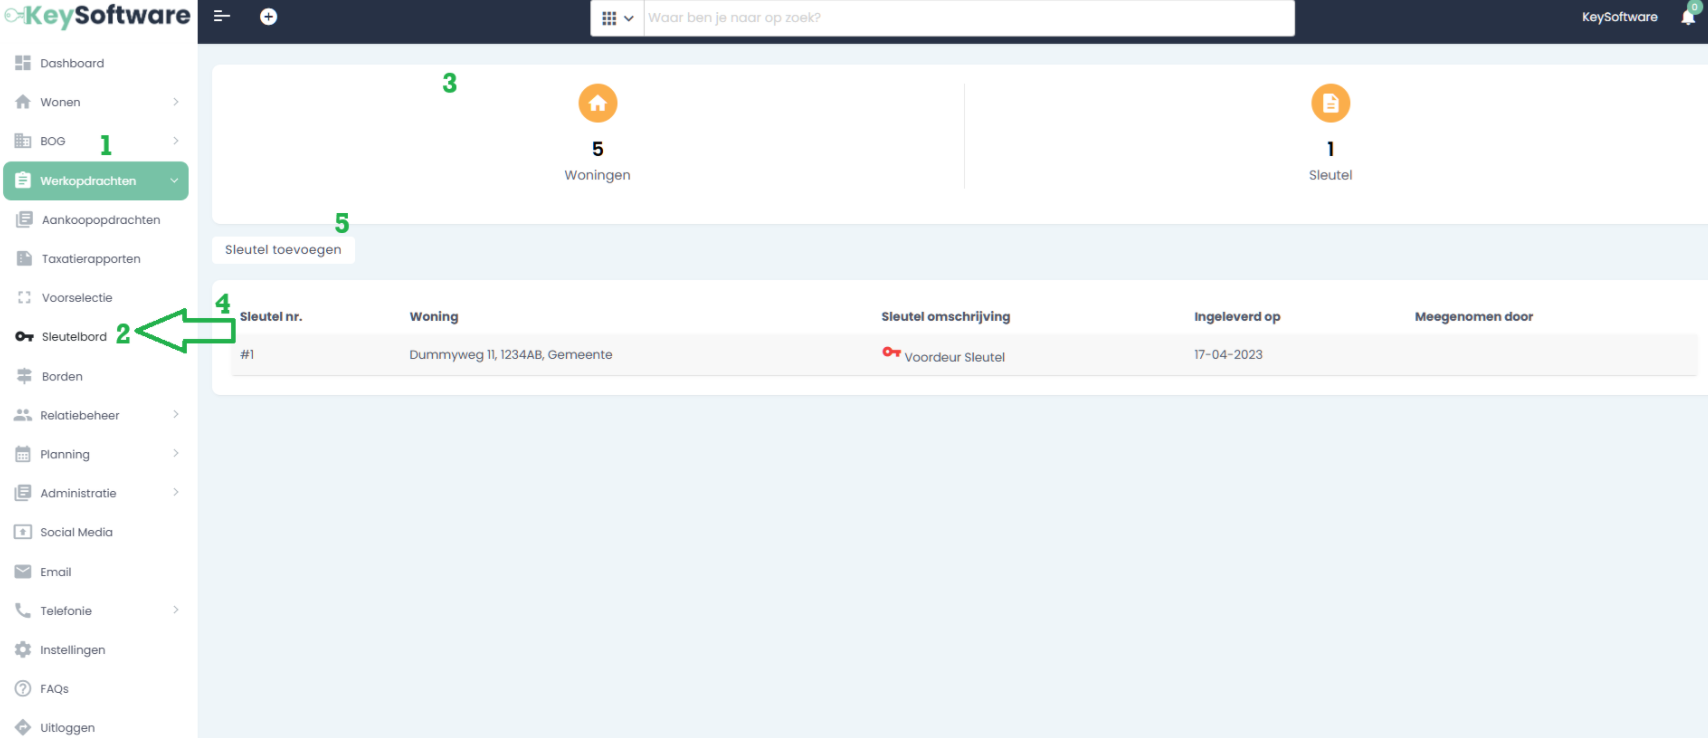
Task: Click the Taxatierapporten document icon
Action: [x=24, y=259]
